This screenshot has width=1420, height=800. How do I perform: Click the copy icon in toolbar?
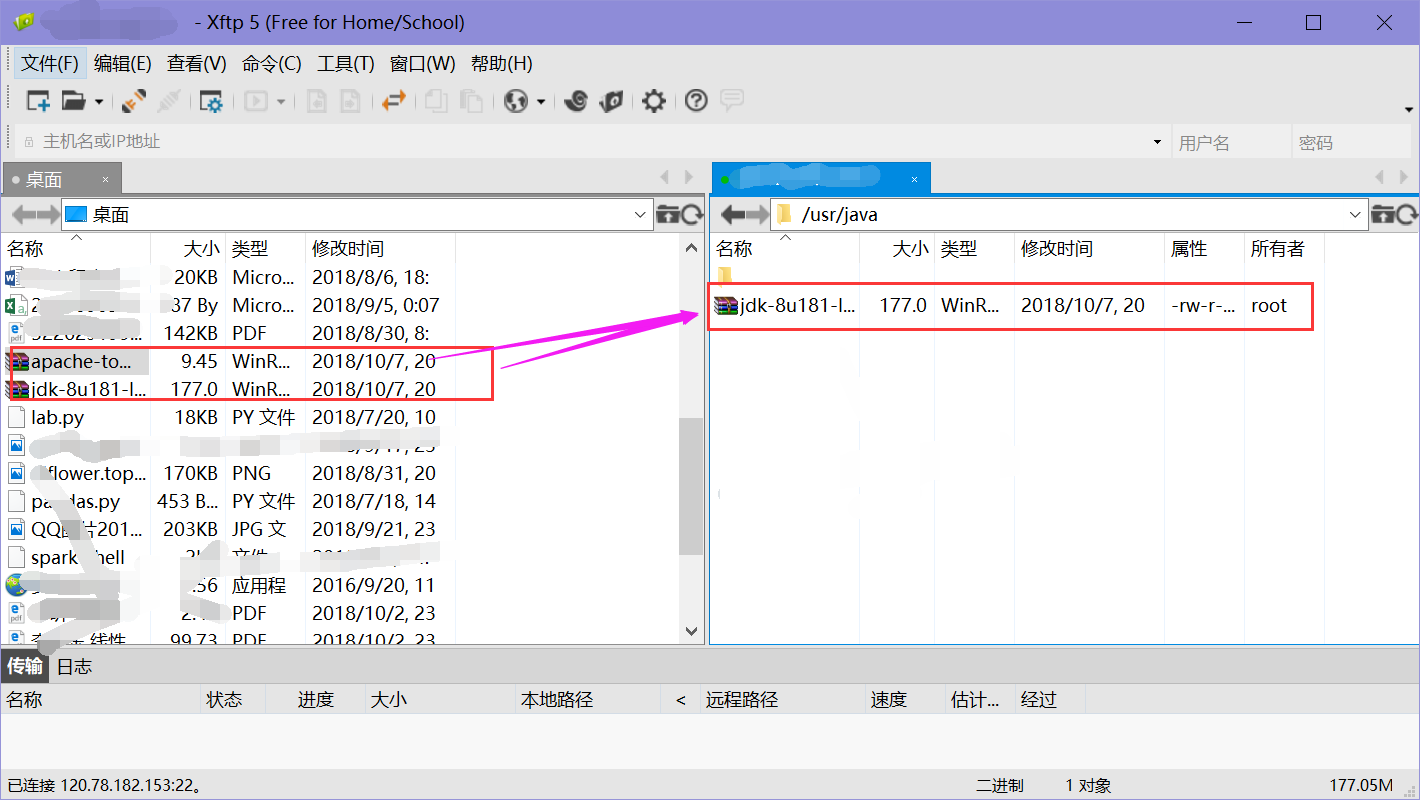coord(436,101)
